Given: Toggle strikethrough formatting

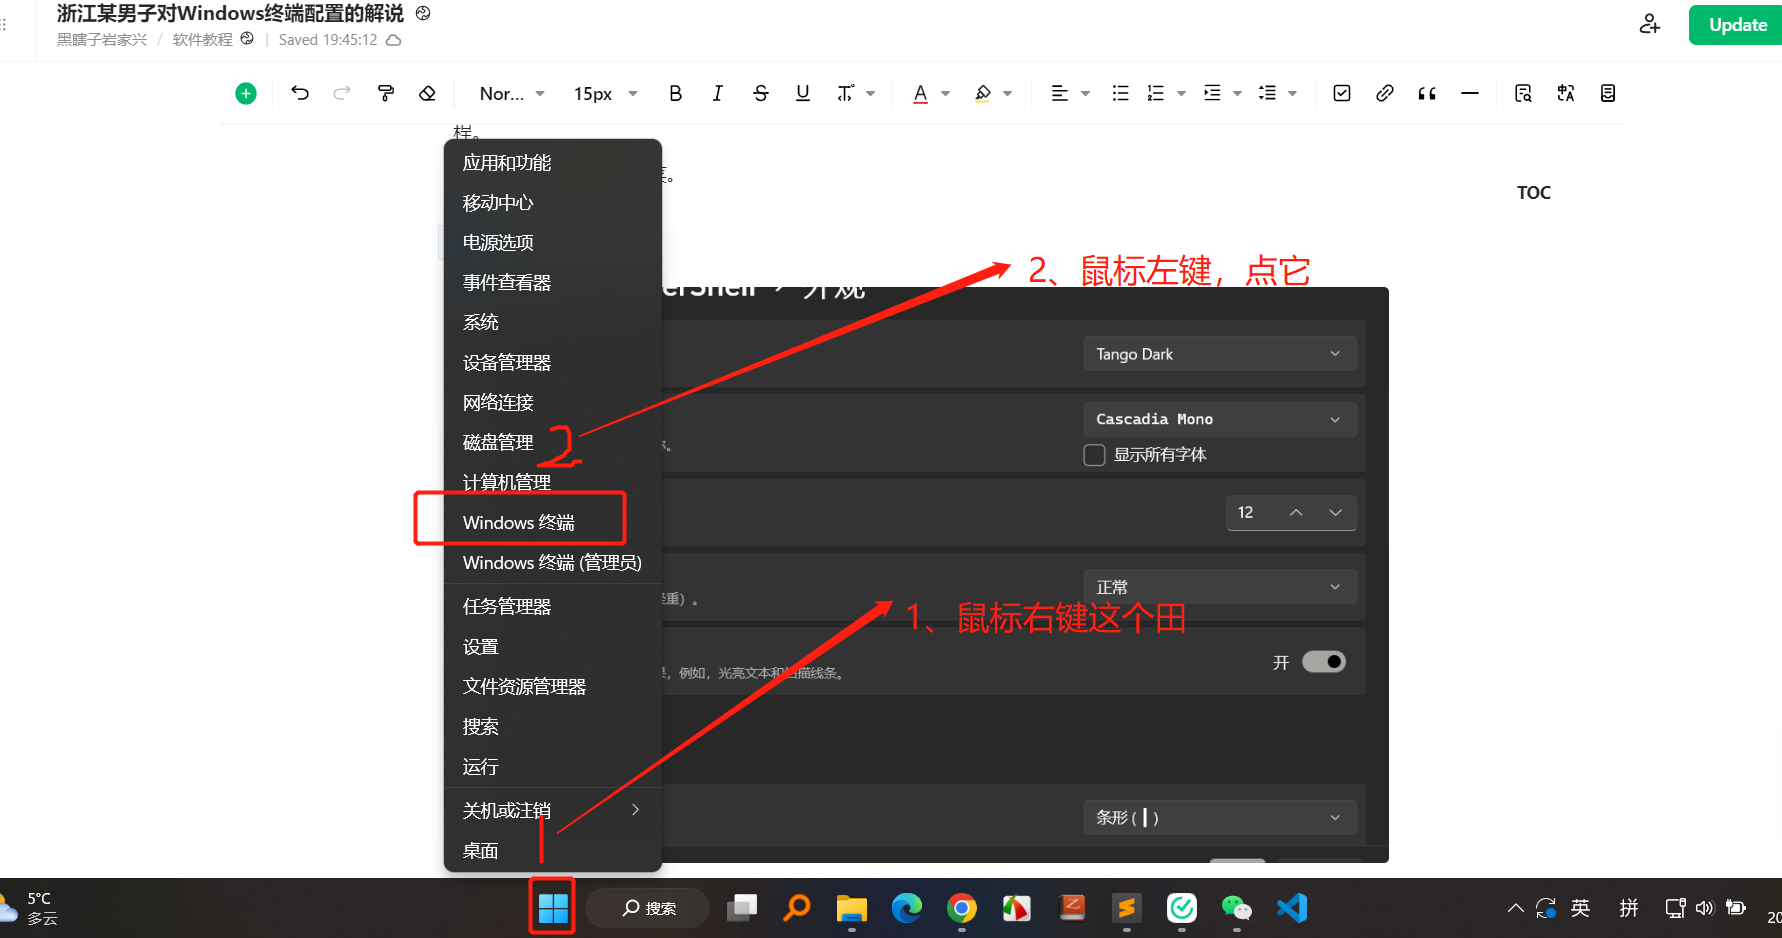Looking at the screenshot, I should [761, 93].
